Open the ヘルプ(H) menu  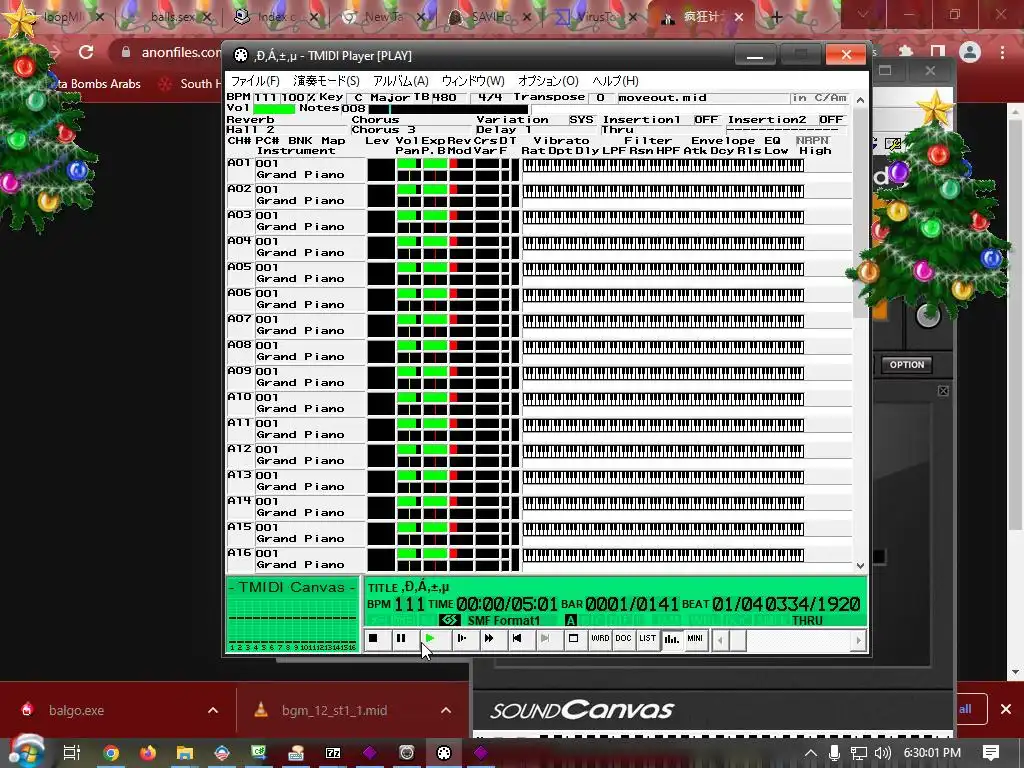[615, 81]
